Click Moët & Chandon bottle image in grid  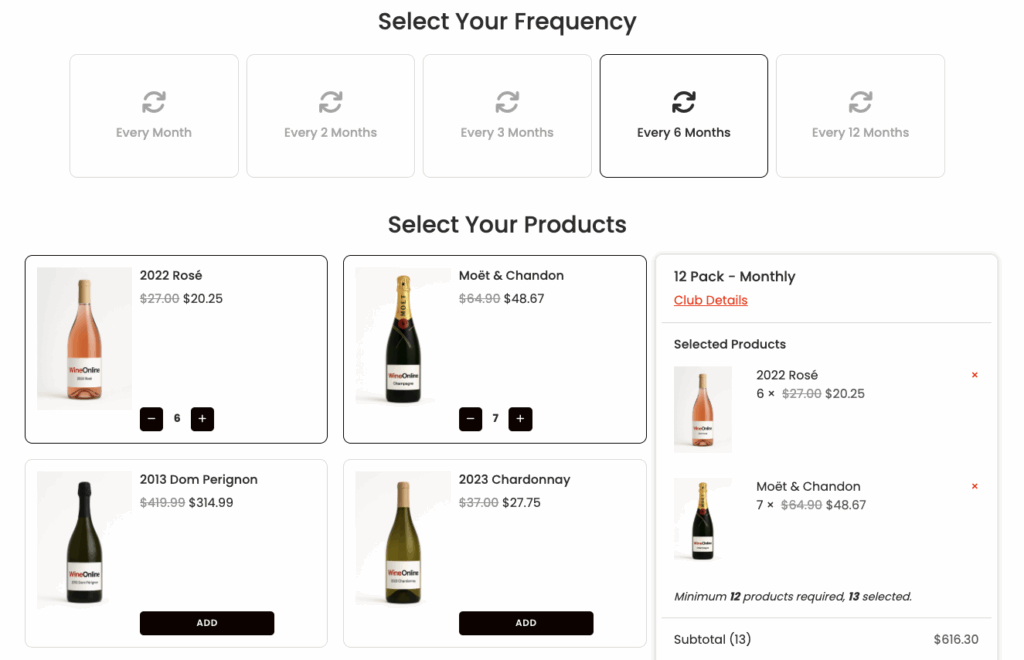(x=403, y=338)
